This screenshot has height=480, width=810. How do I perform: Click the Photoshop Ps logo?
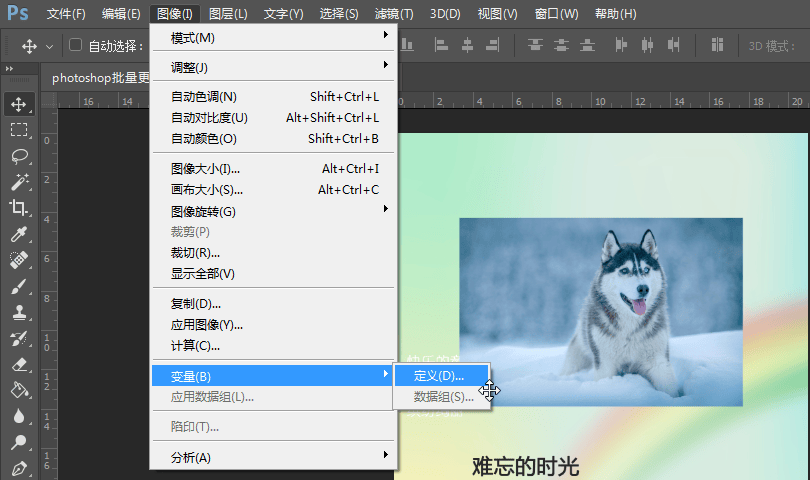tap(18, 13)
